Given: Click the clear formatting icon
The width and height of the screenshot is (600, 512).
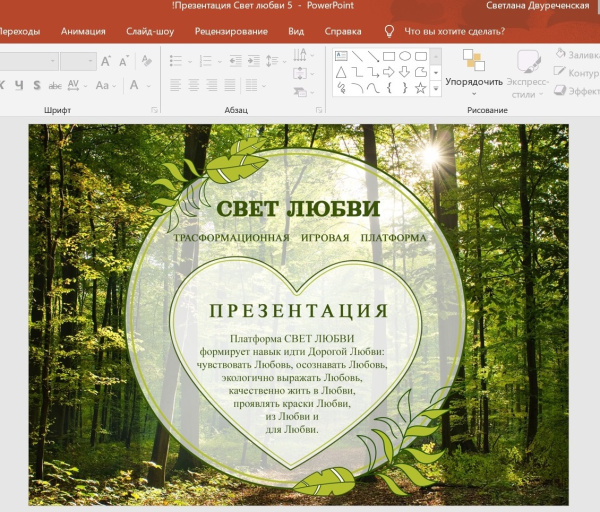Looking at the screenshot, I should pos(147,61).
